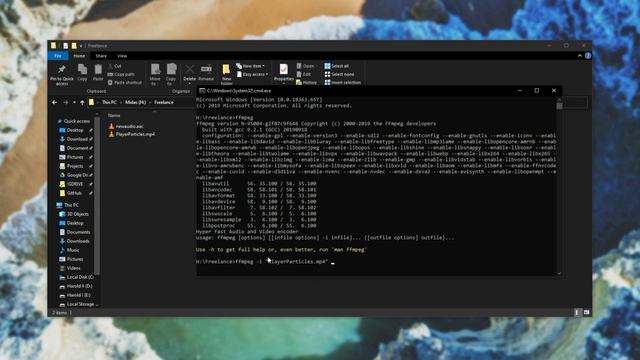Click Select all in the ribbon
This screenshot has height=360, width=640.
point(337,66)
